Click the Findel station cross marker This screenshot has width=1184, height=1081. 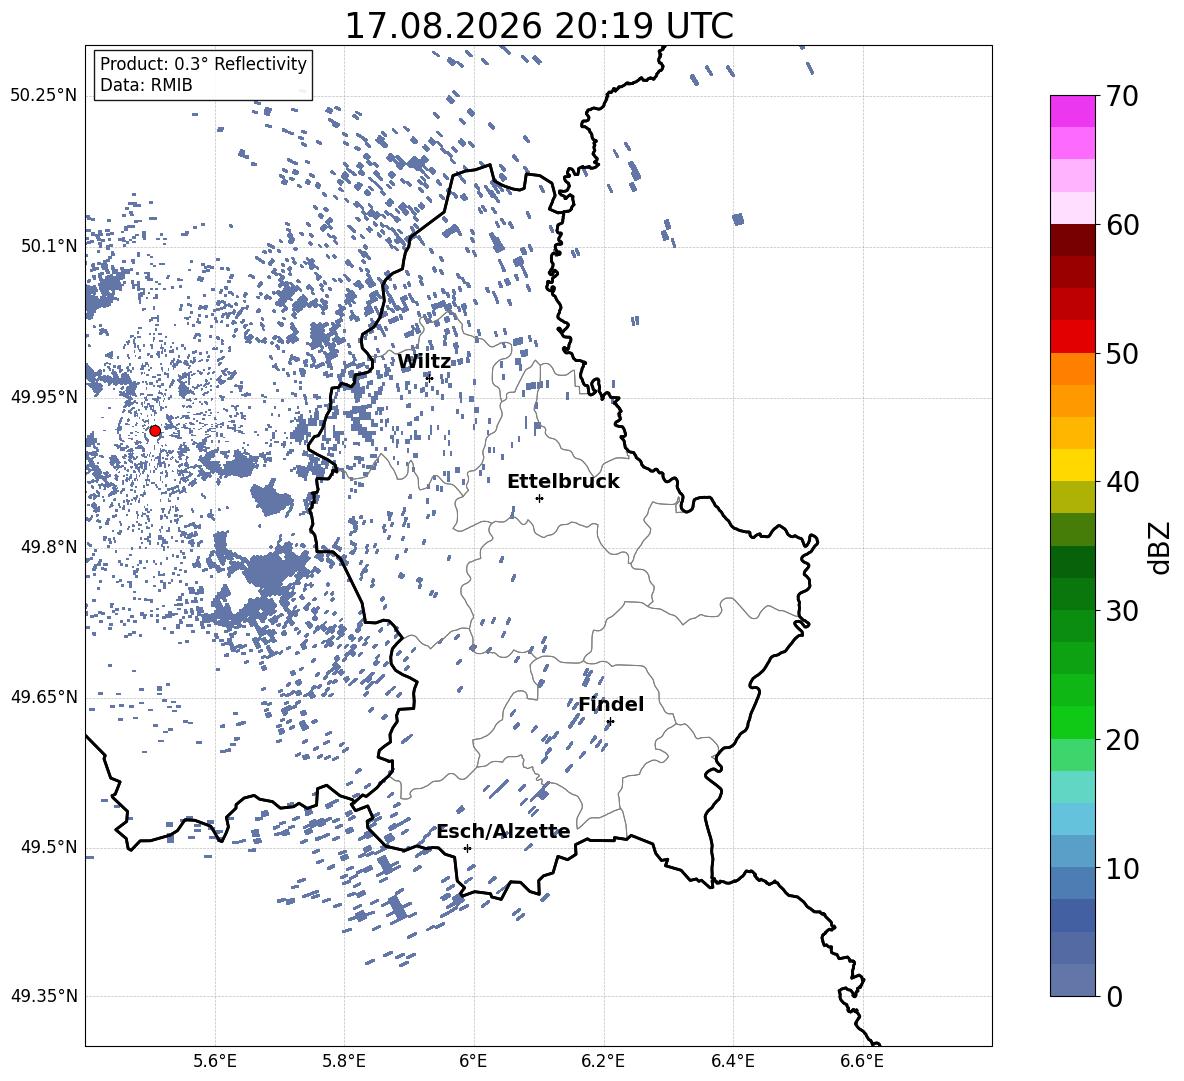coord(610,722)
